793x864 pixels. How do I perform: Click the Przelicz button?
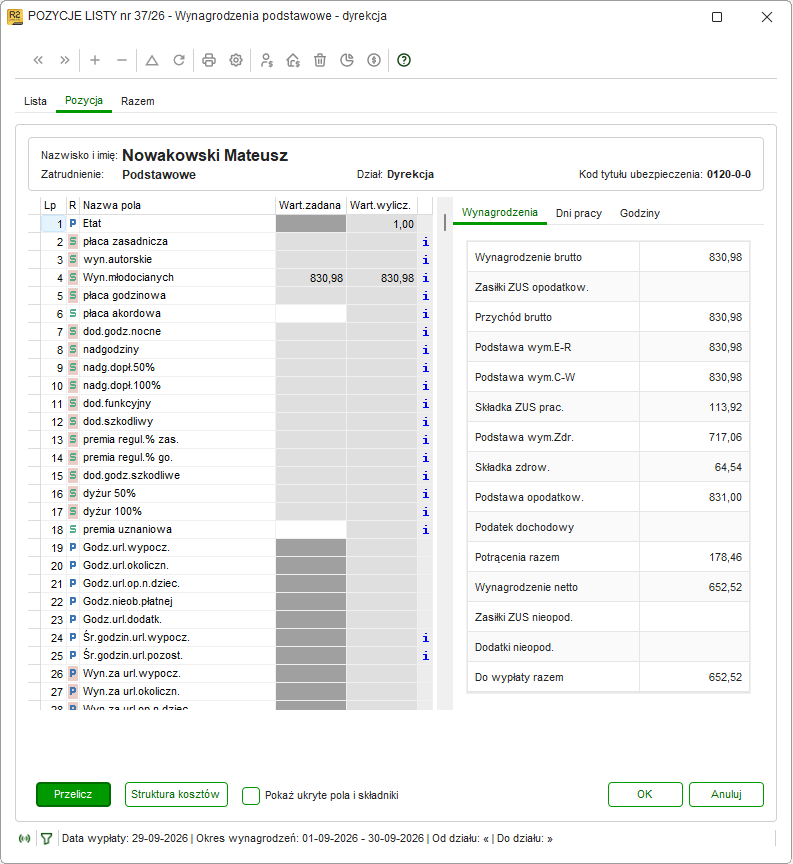(73, 795)
